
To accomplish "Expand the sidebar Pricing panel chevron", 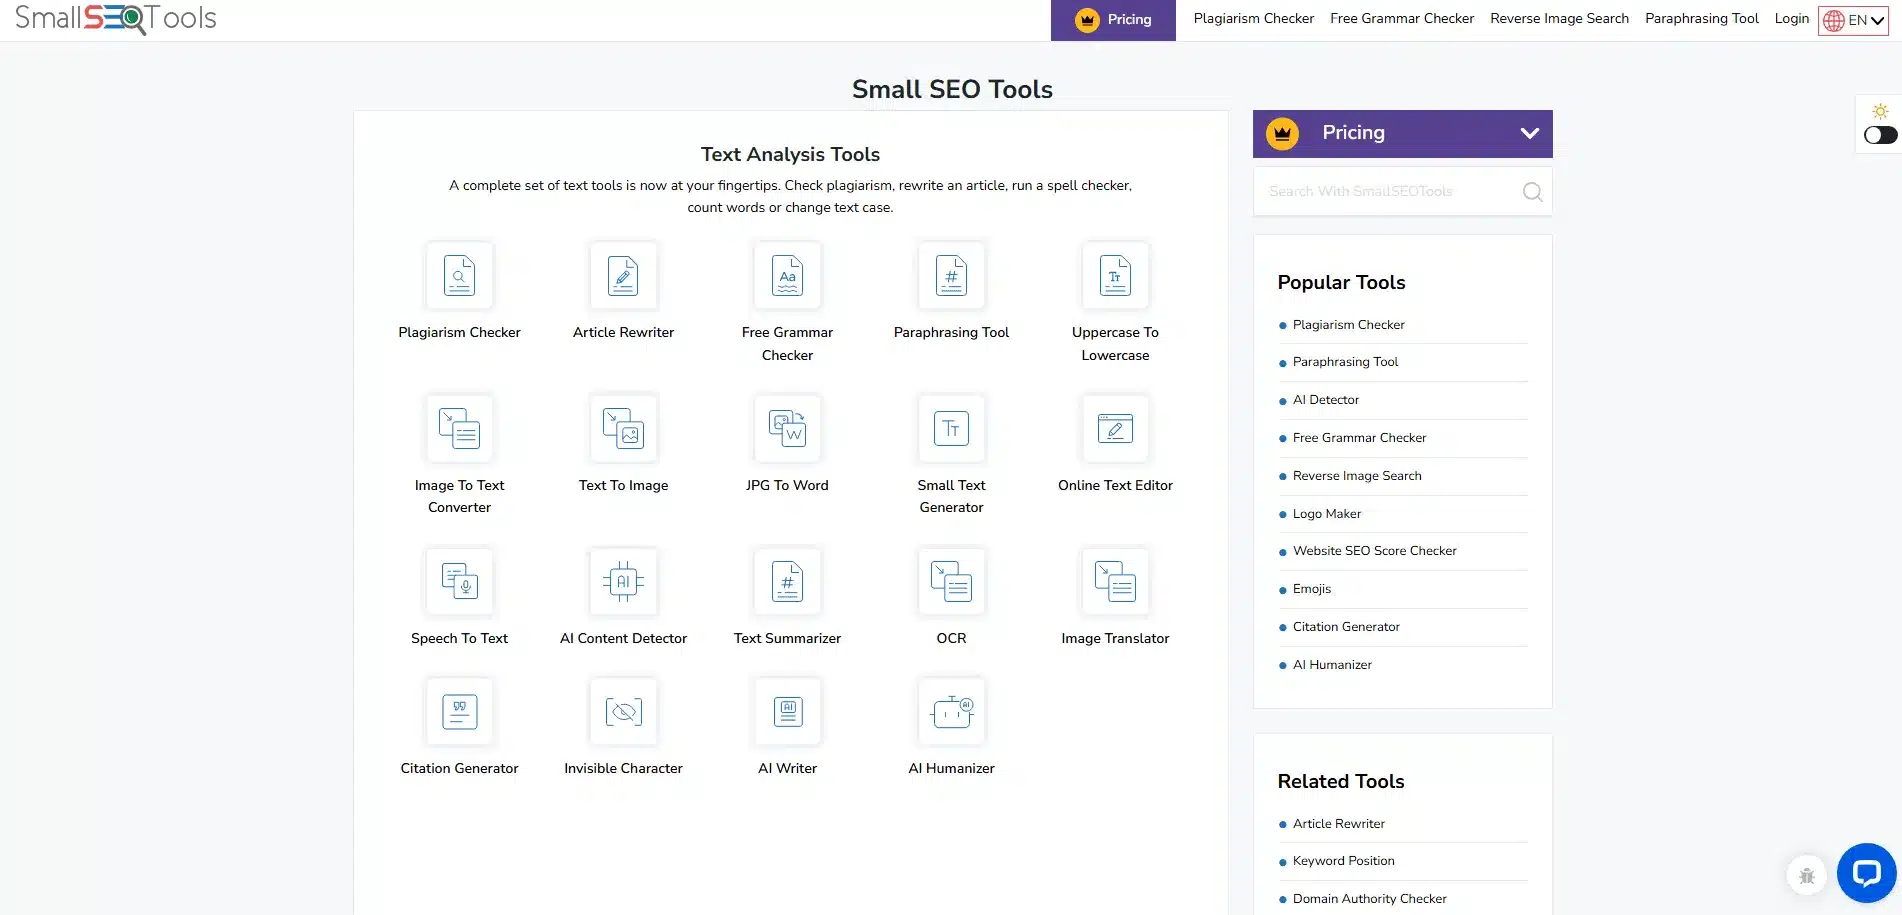I will (1529, 133).
